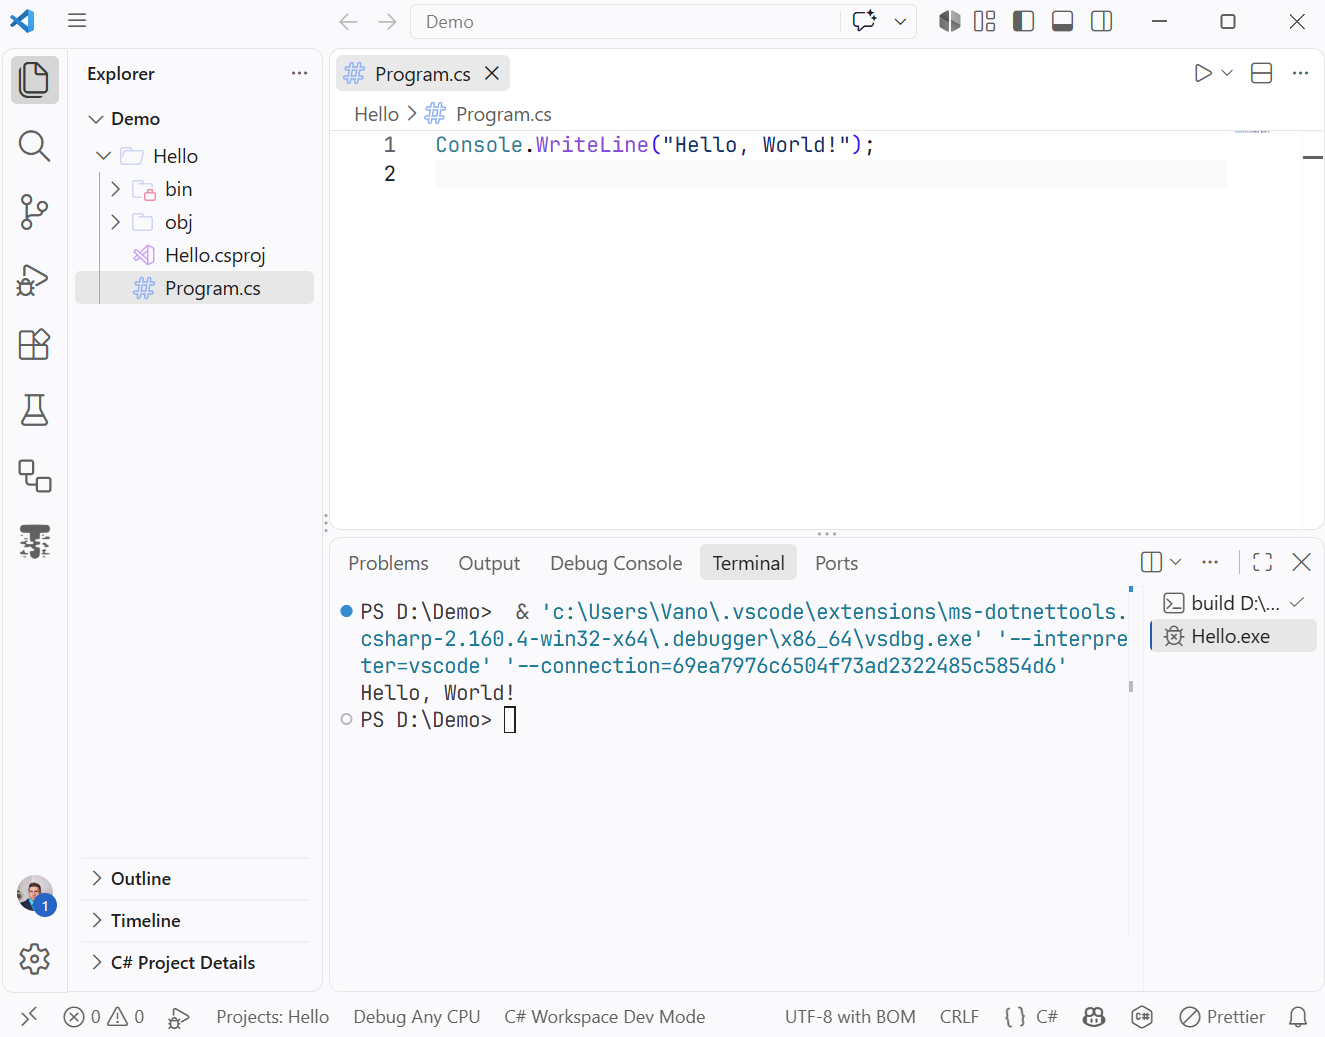This screenshot has height=1037, width=1325.
Task: Select Program.cs in the Explorer tree
Action: pyautogui.click(x=195, y=288)
